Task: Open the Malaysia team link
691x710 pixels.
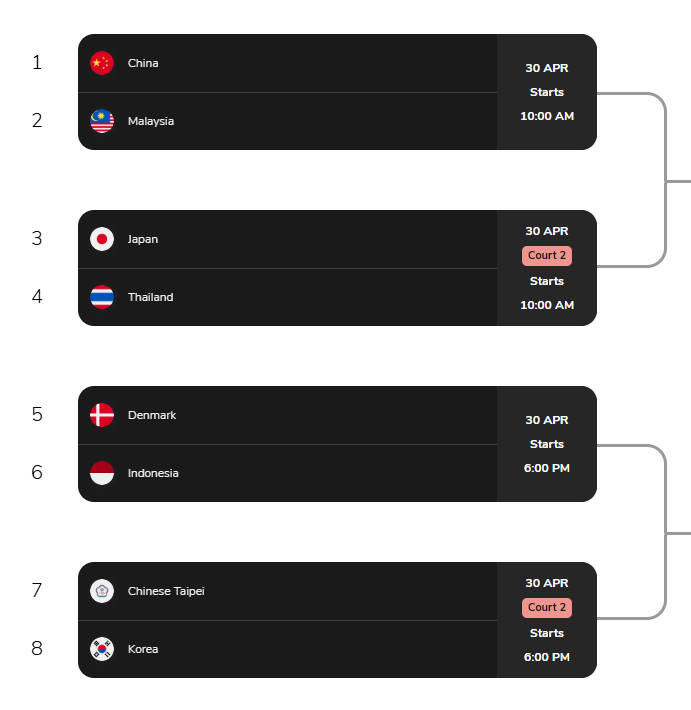Action: pos(151,121)
